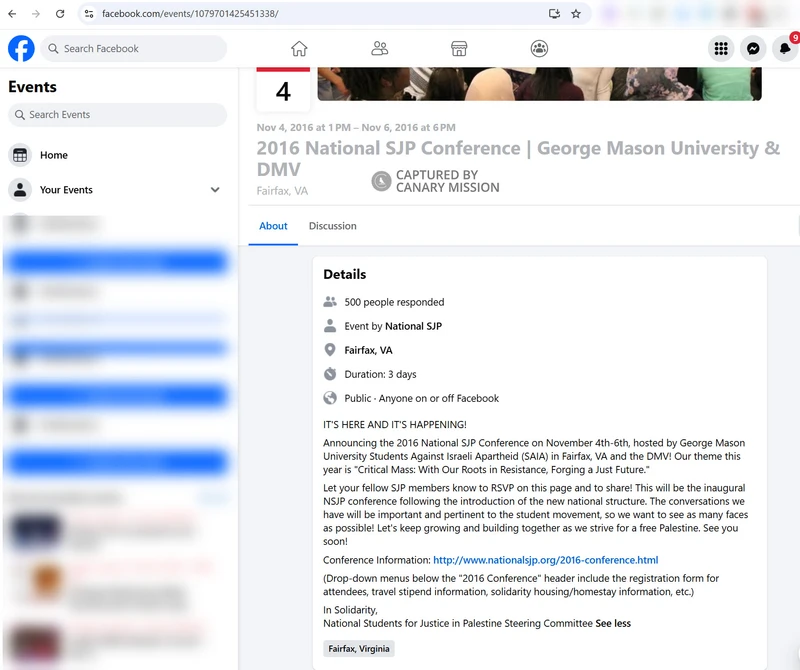Switch to the Discussion tab

pyautogui.click(x=333, y=226)
